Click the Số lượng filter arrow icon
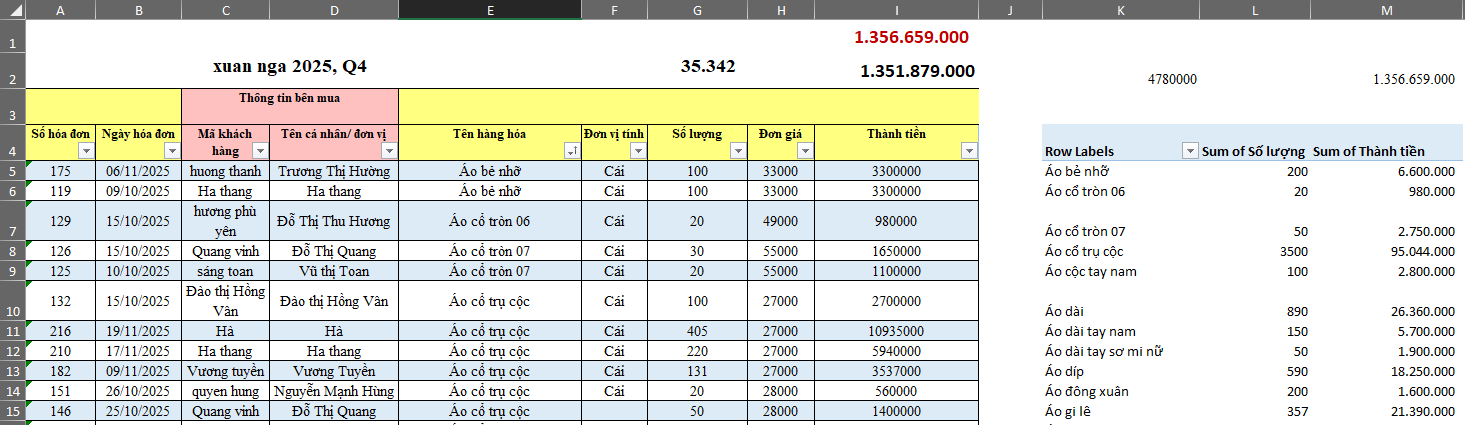 [738, 151]
